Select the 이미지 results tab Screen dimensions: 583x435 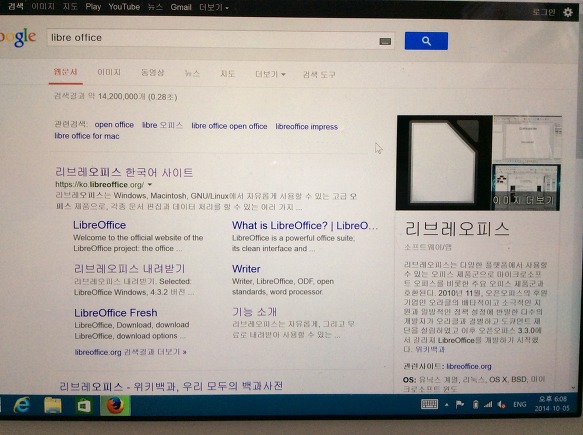click(109, 72)
